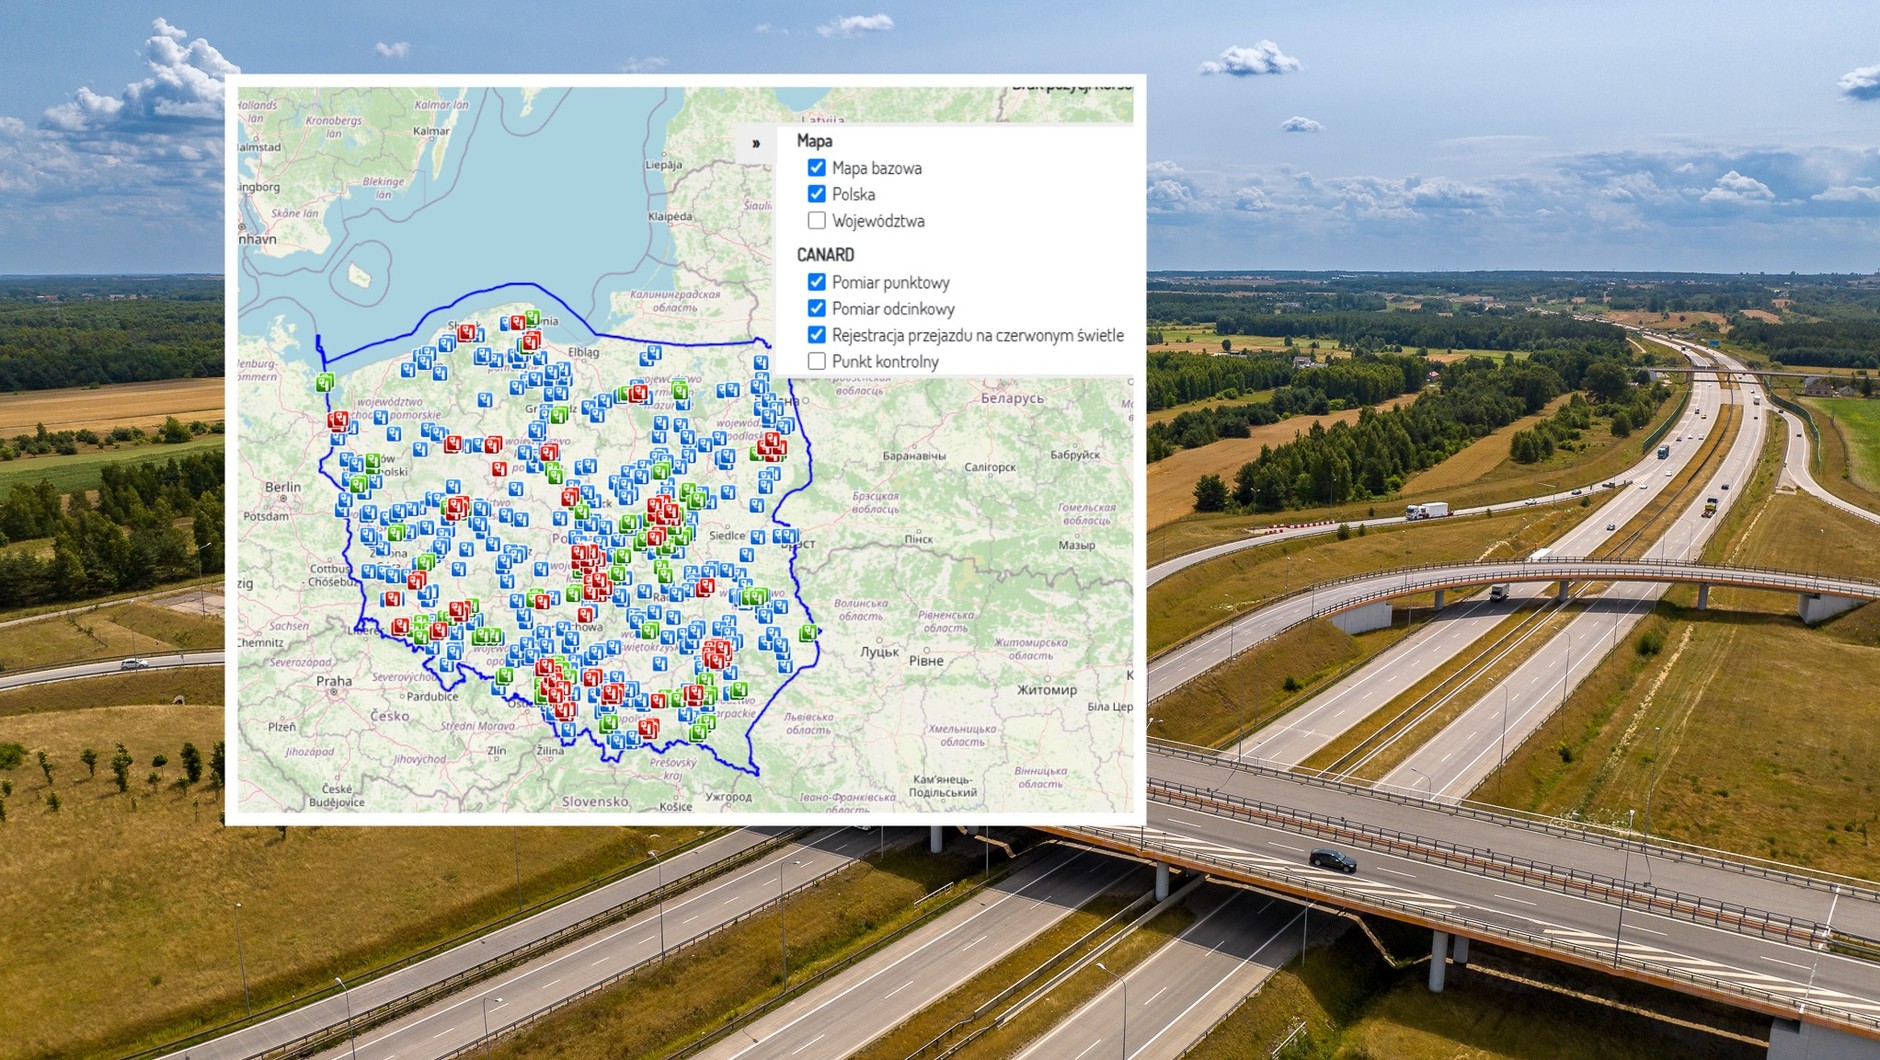Screen dimensions: 1880x1060
Task: Uncheck the Mapa bazowa checkbox
Action: coord(816,168)
